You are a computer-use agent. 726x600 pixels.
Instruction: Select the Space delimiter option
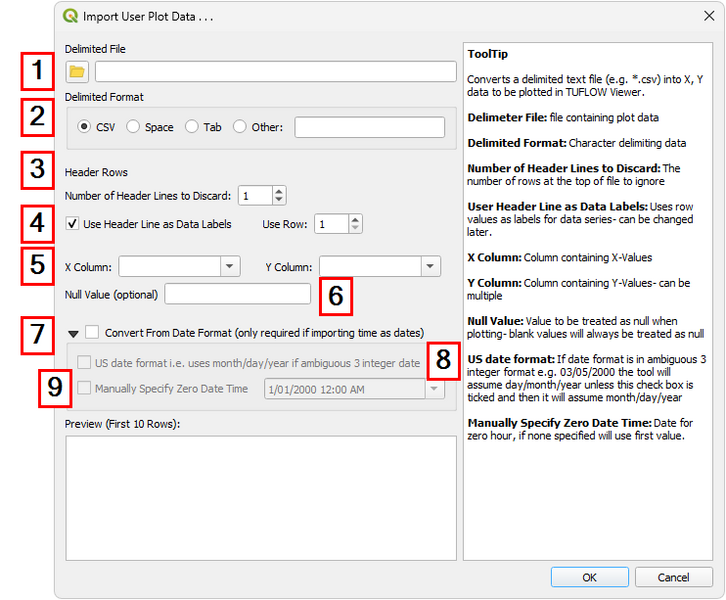(x=133, y=127)
